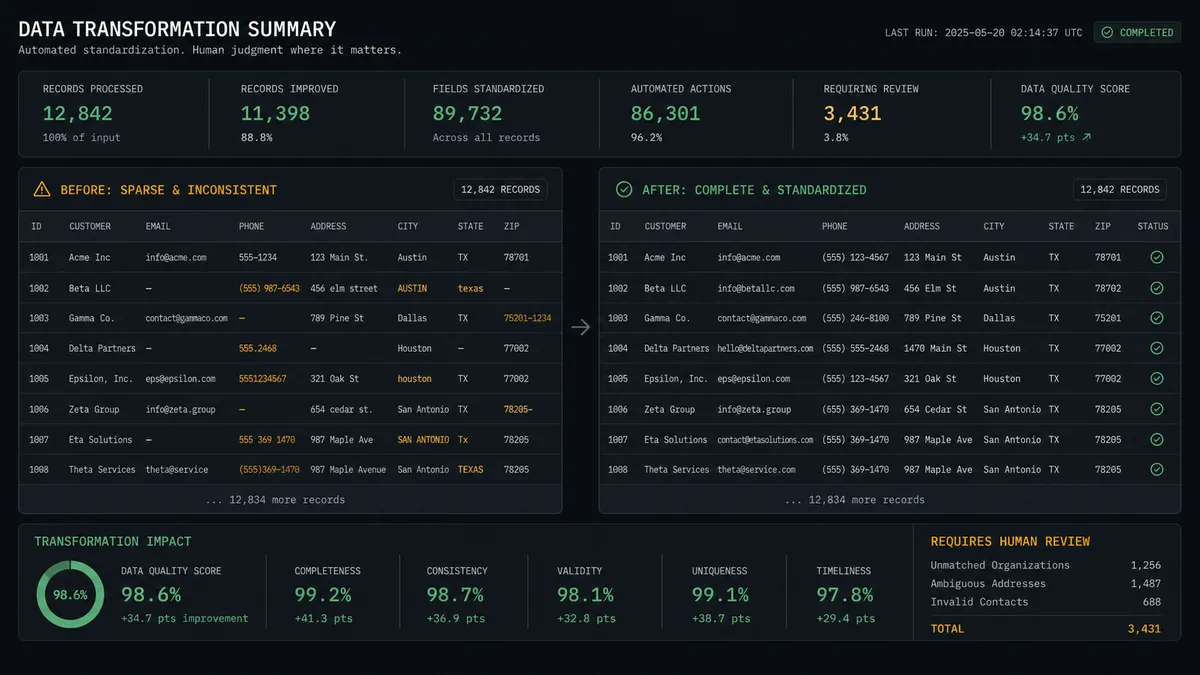Click the EMAIL column header in BEFORE table
1200x675 pixels.
pyautogui.click(x=158, y=226)
